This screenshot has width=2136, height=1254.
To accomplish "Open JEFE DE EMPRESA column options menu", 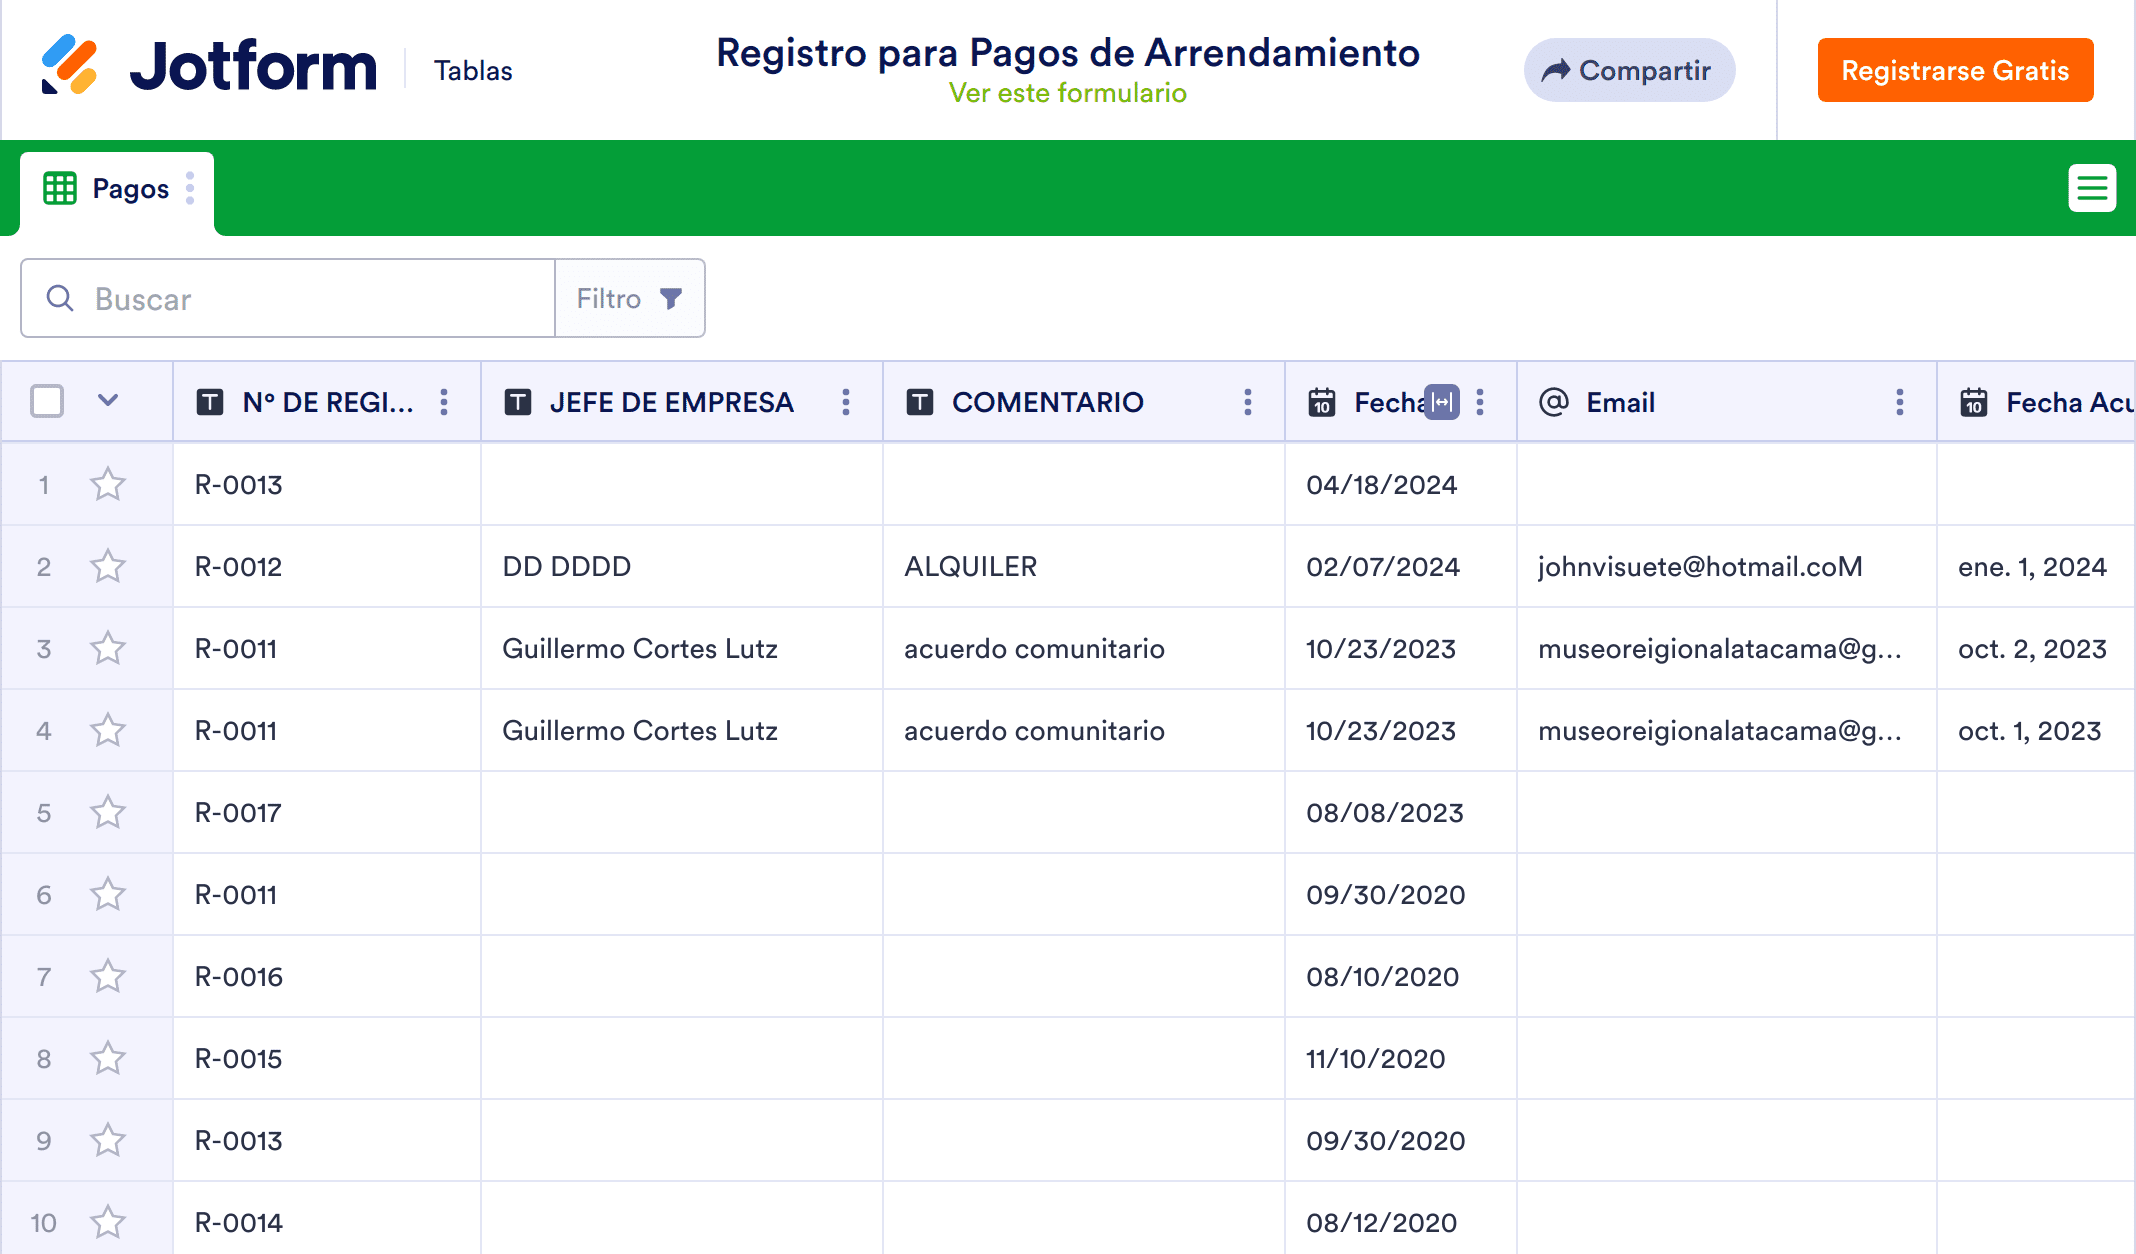I will point(846,402).
